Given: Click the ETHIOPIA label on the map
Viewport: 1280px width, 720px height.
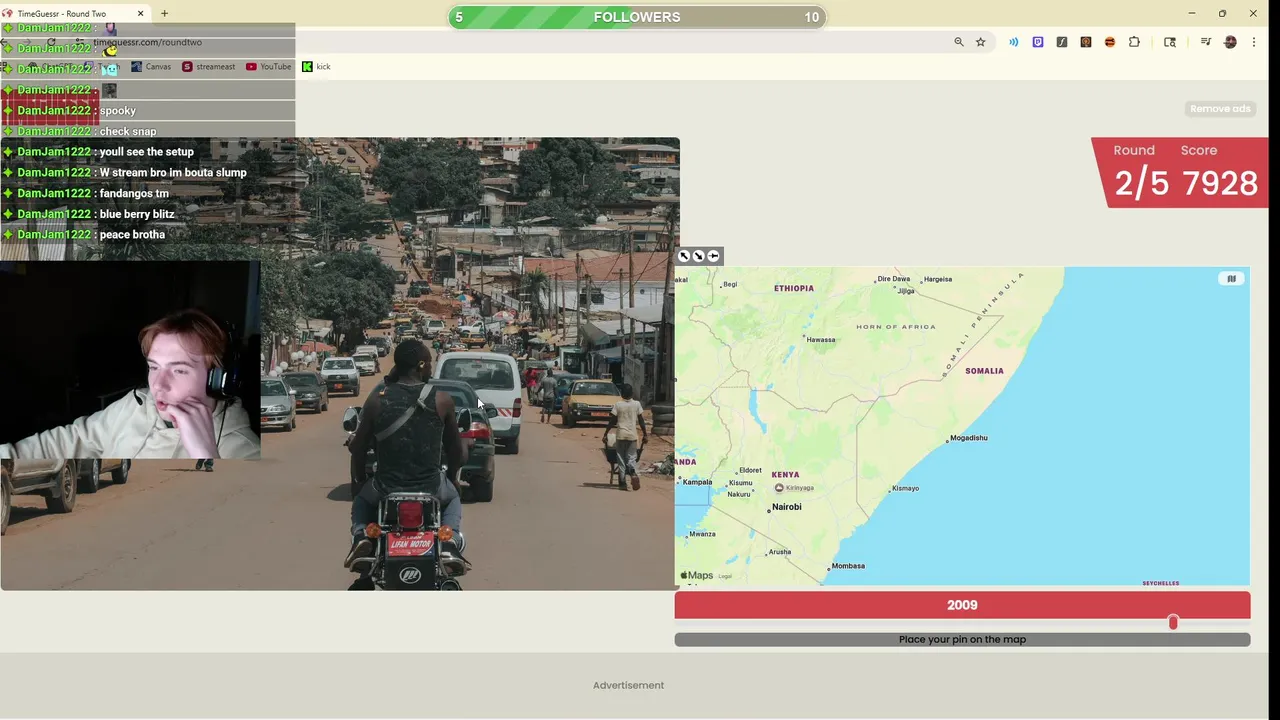Looking at the screenshot, I should coord(794,288).
